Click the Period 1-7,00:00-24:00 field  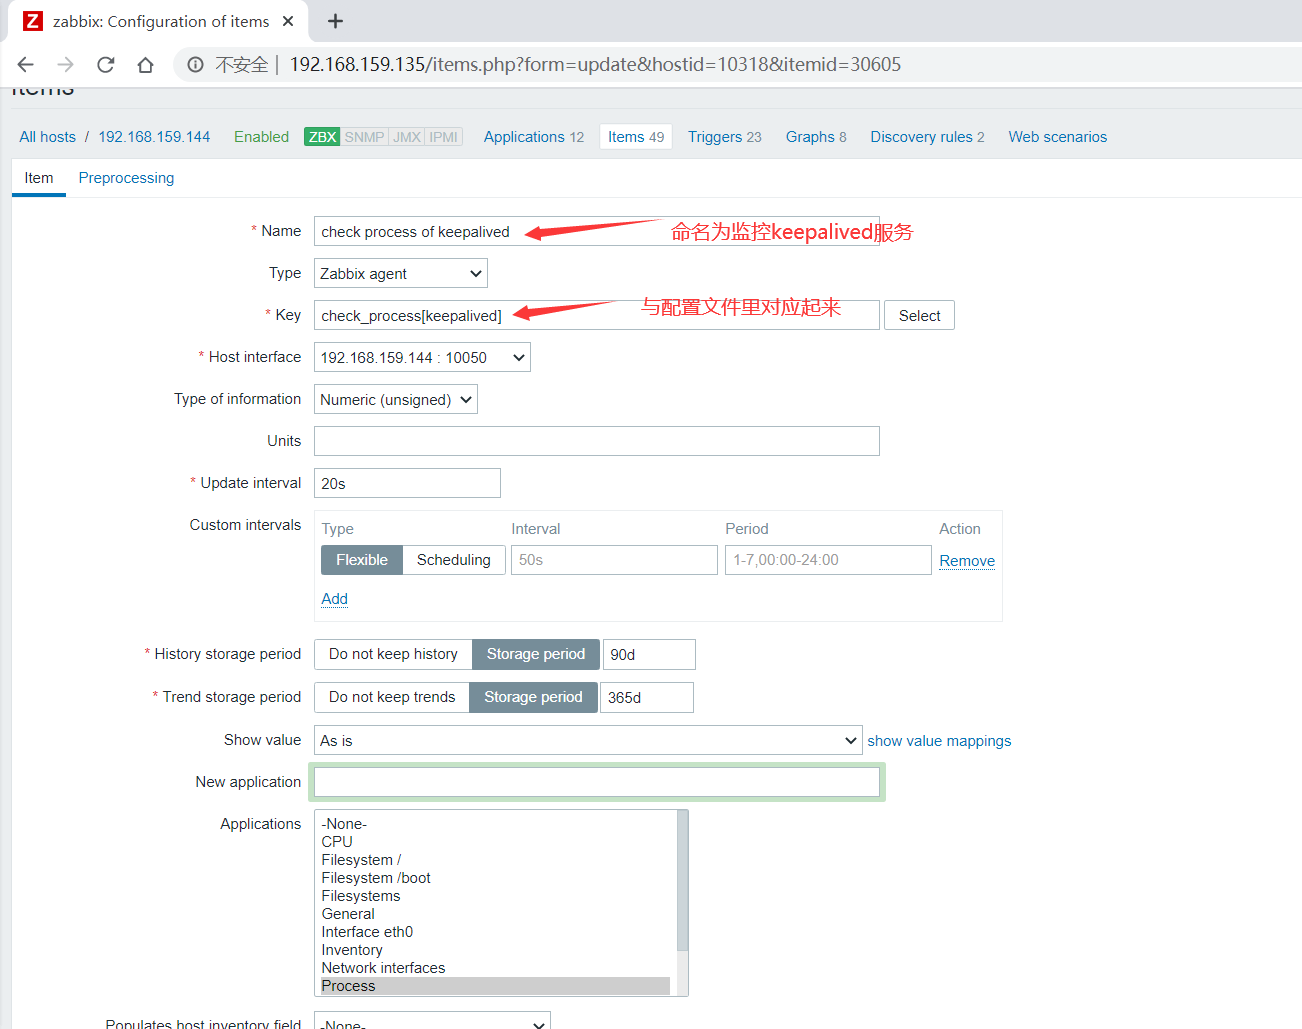pos(828,560)
